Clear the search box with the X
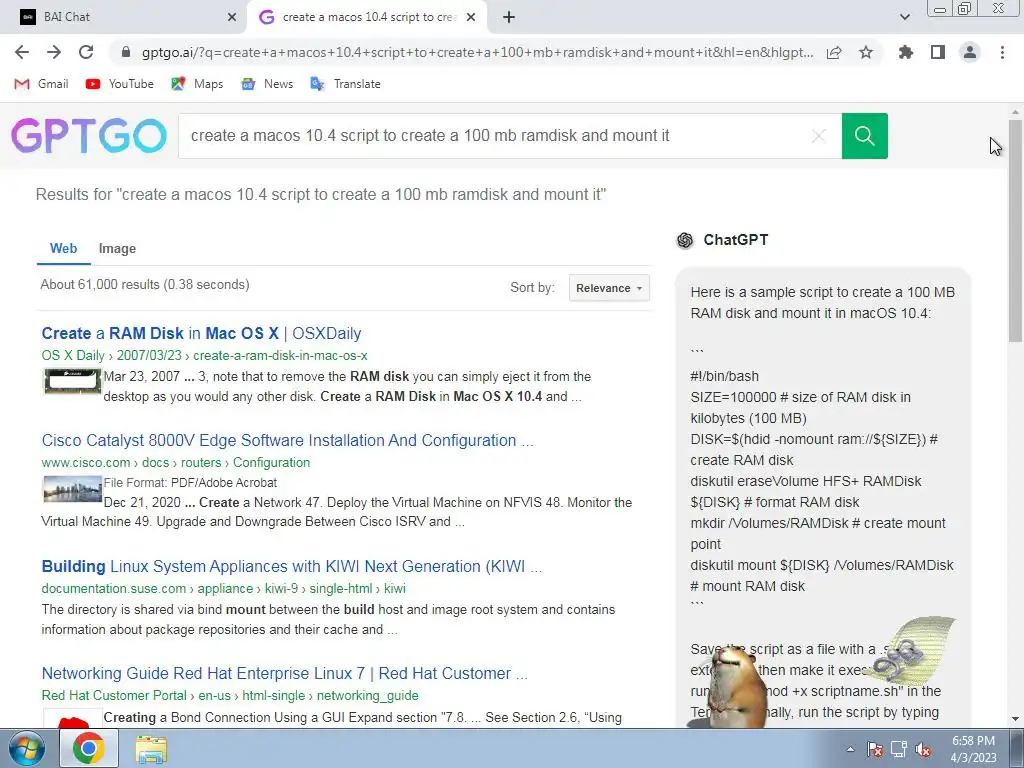This screenshot has width=1024, height=768. 818,136
